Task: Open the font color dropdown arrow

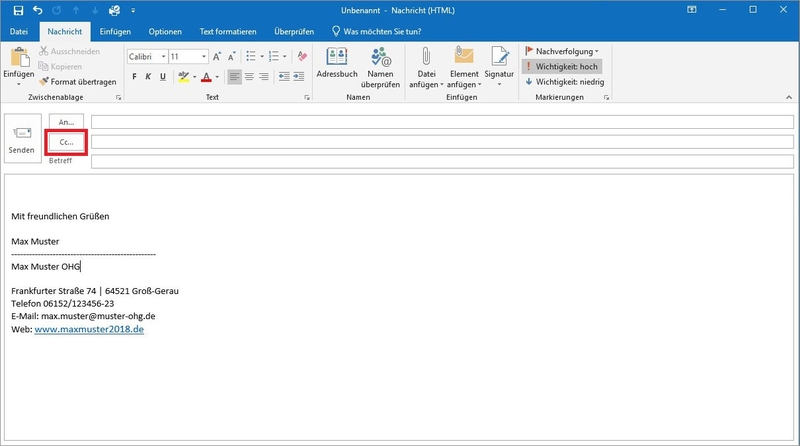Action: point(217,77)
